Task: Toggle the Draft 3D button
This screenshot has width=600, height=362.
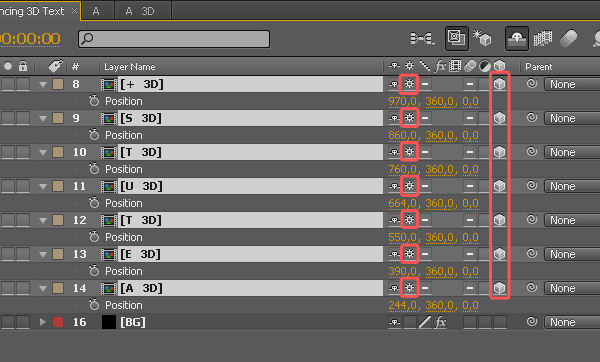Action: point(482,38)
